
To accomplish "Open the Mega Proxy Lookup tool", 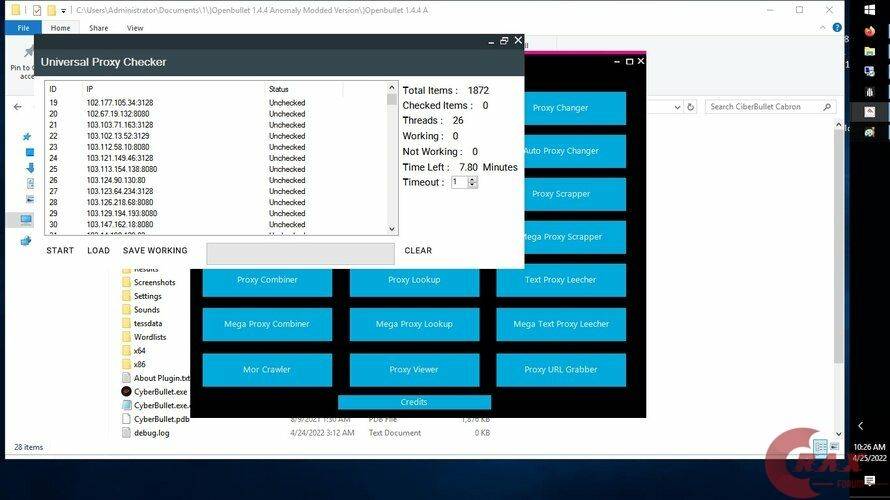I will point(414,324).
